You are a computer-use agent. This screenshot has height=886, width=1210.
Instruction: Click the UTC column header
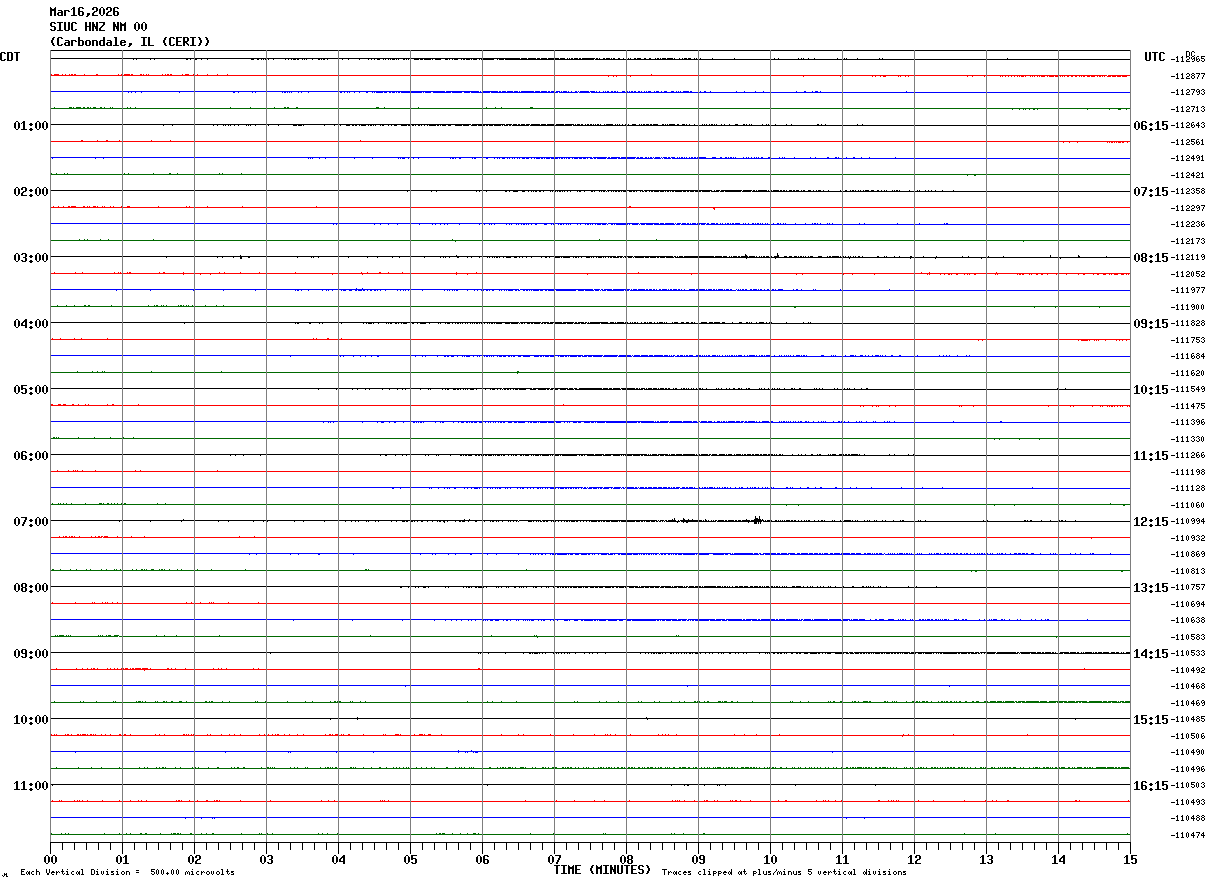(1155, 57)
